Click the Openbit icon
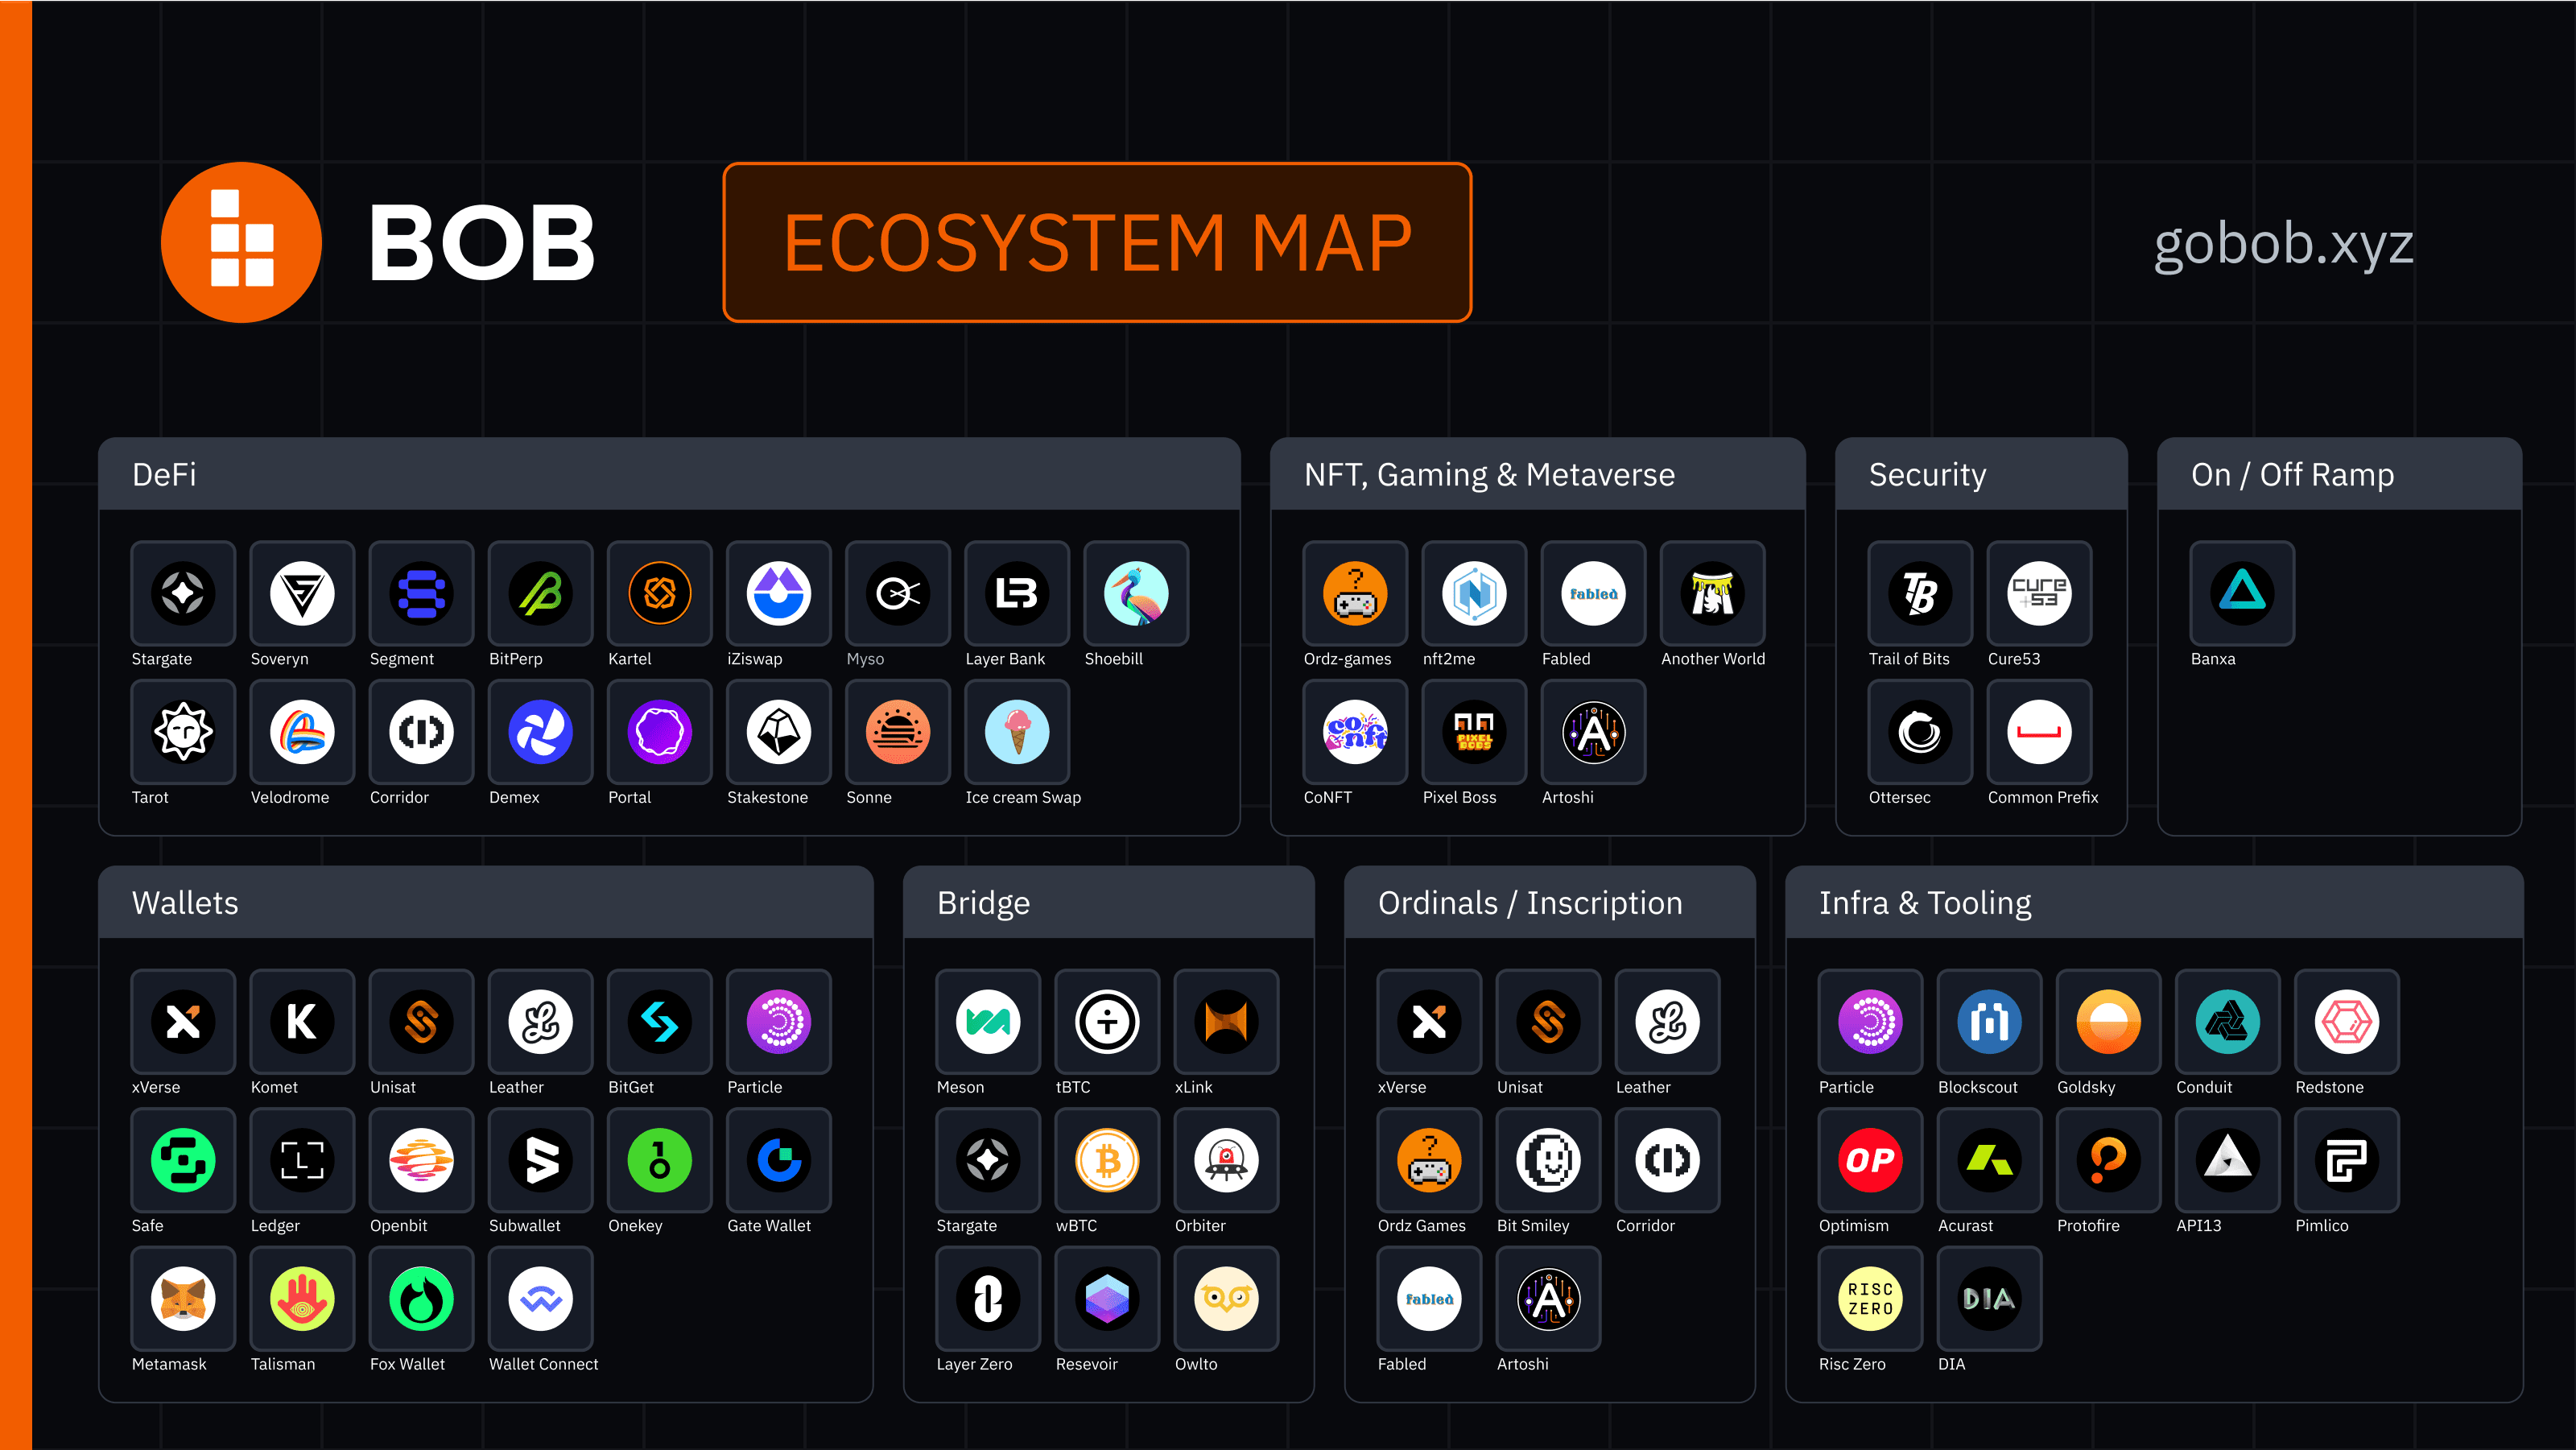The width and height of the screenshot is (2576, 1450). click(421, 1160)
